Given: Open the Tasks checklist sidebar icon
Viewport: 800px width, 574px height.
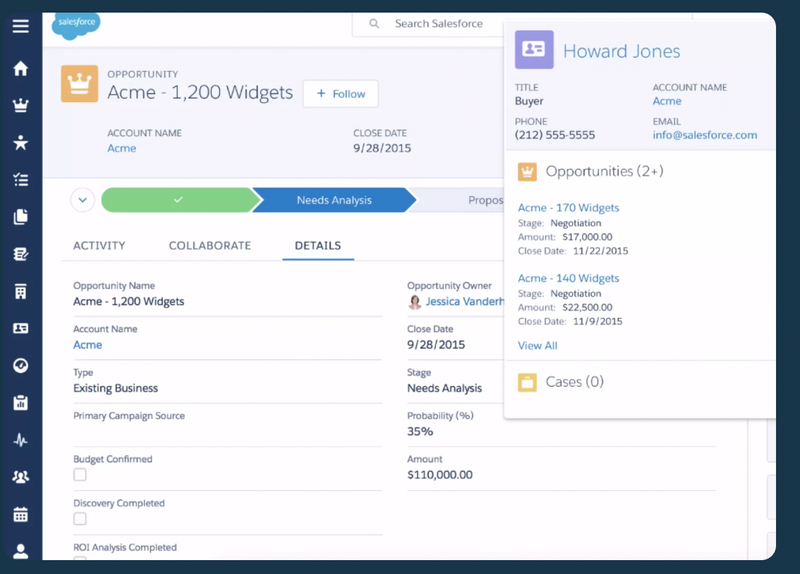Looking at the screenshot, I should 20,180.
